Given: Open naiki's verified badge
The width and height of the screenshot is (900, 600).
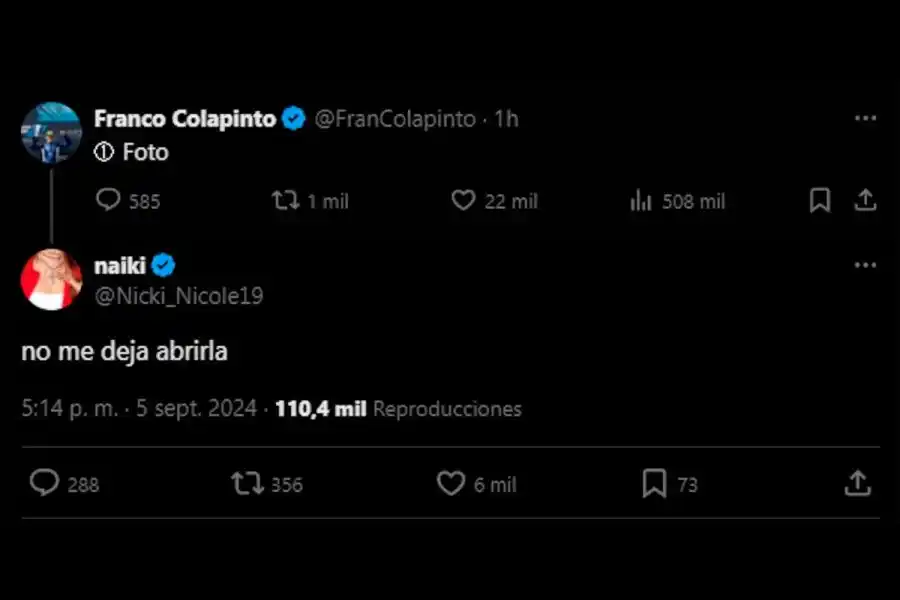Looking at the screenshot, I should [x=164, y=265].
